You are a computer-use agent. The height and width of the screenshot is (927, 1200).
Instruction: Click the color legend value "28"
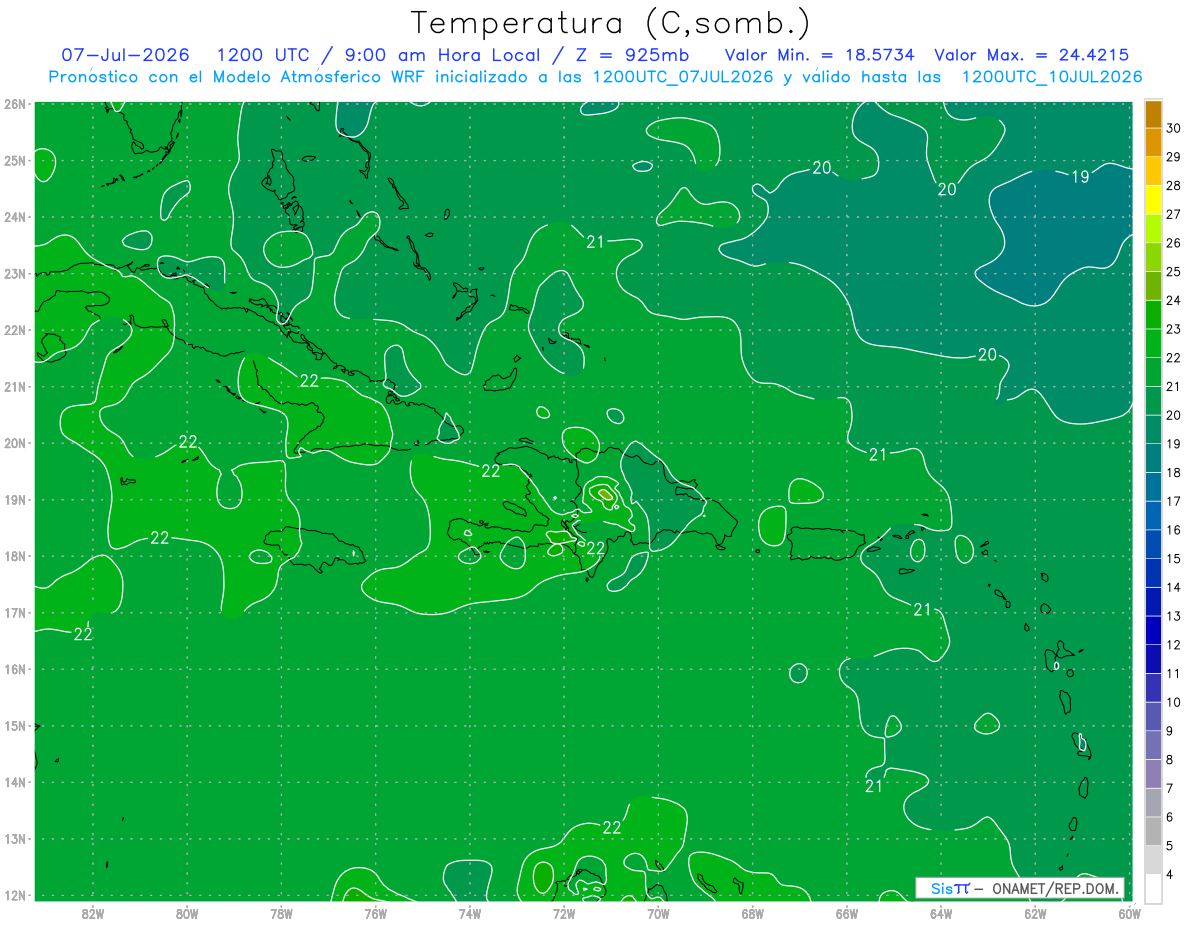point(1173,185)
